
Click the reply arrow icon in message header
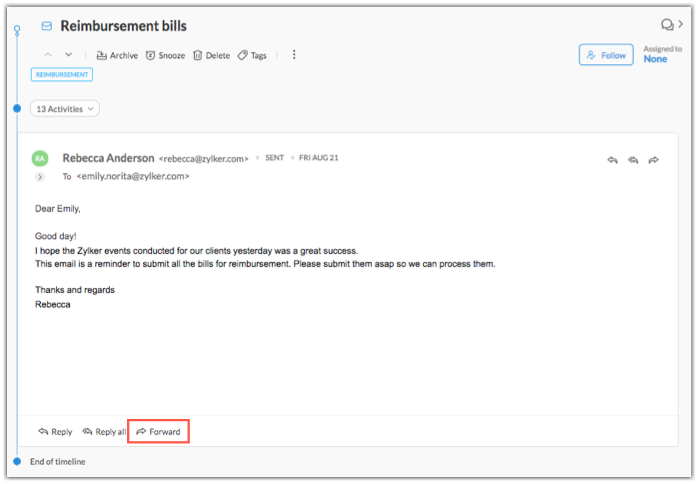coord(613,160)
